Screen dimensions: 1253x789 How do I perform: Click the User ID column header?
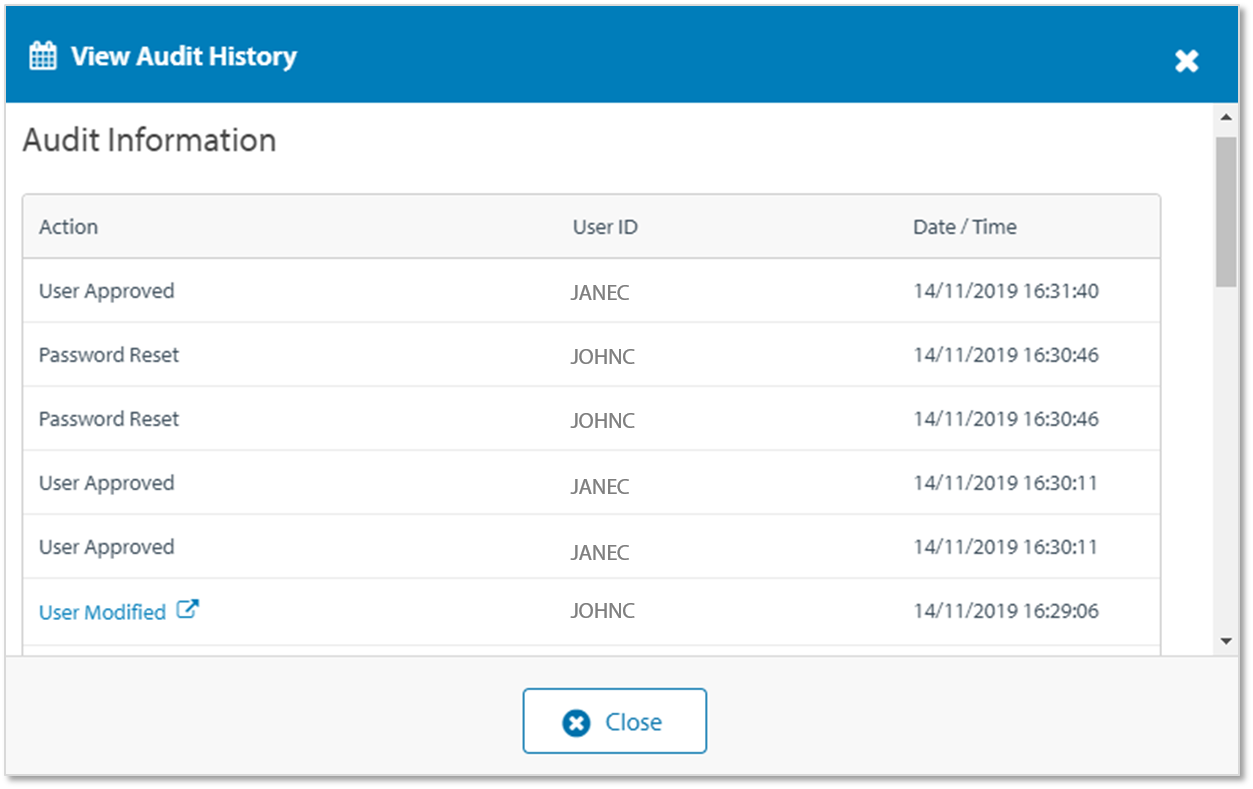[x=605, y=227]
